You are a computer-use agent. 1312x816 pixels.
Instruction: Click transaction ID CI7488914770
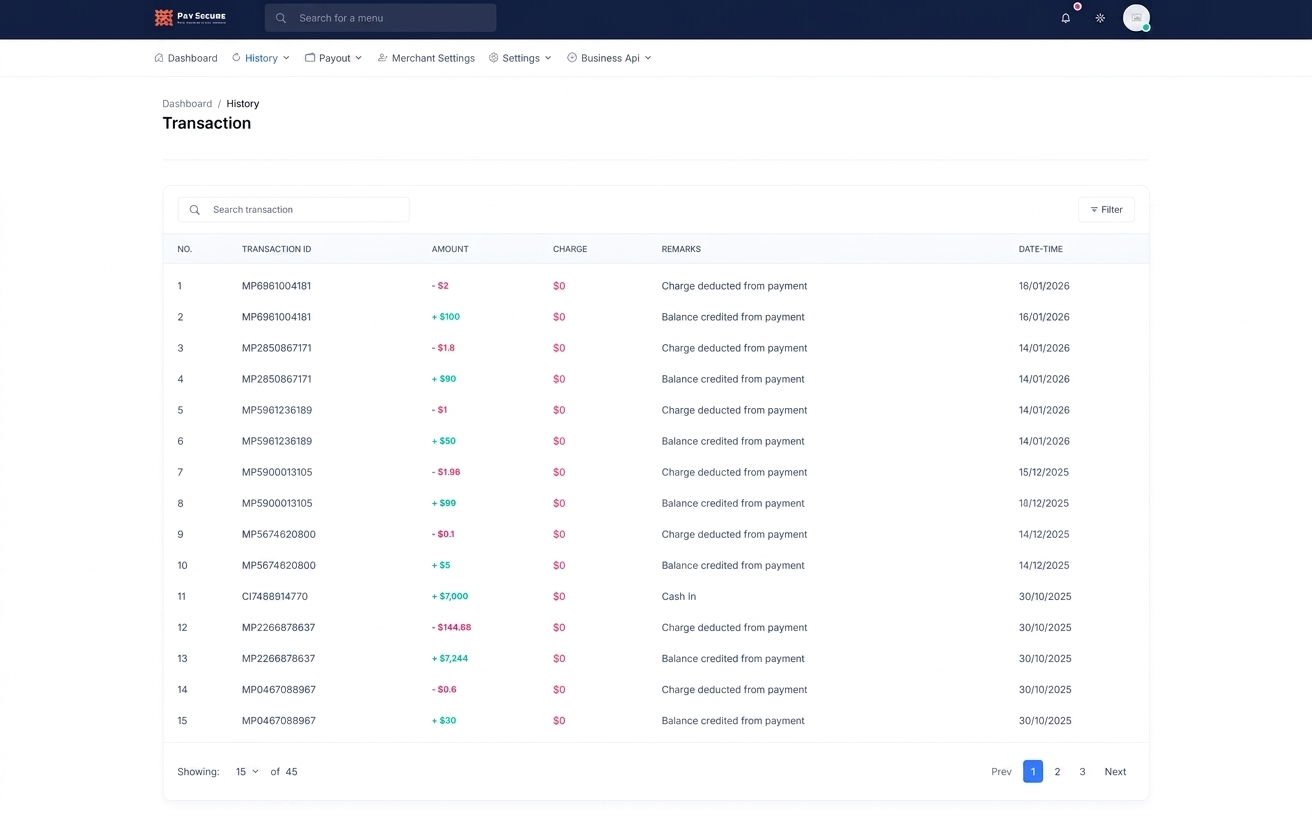[275, 597]
